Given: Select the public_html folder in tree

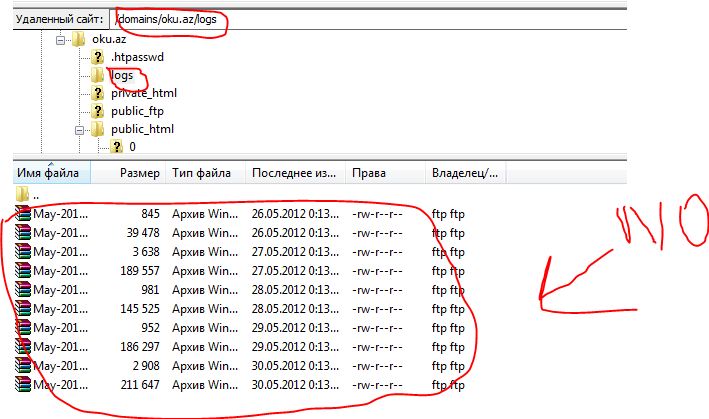Looking at the screenshot, I should (142, 129).
